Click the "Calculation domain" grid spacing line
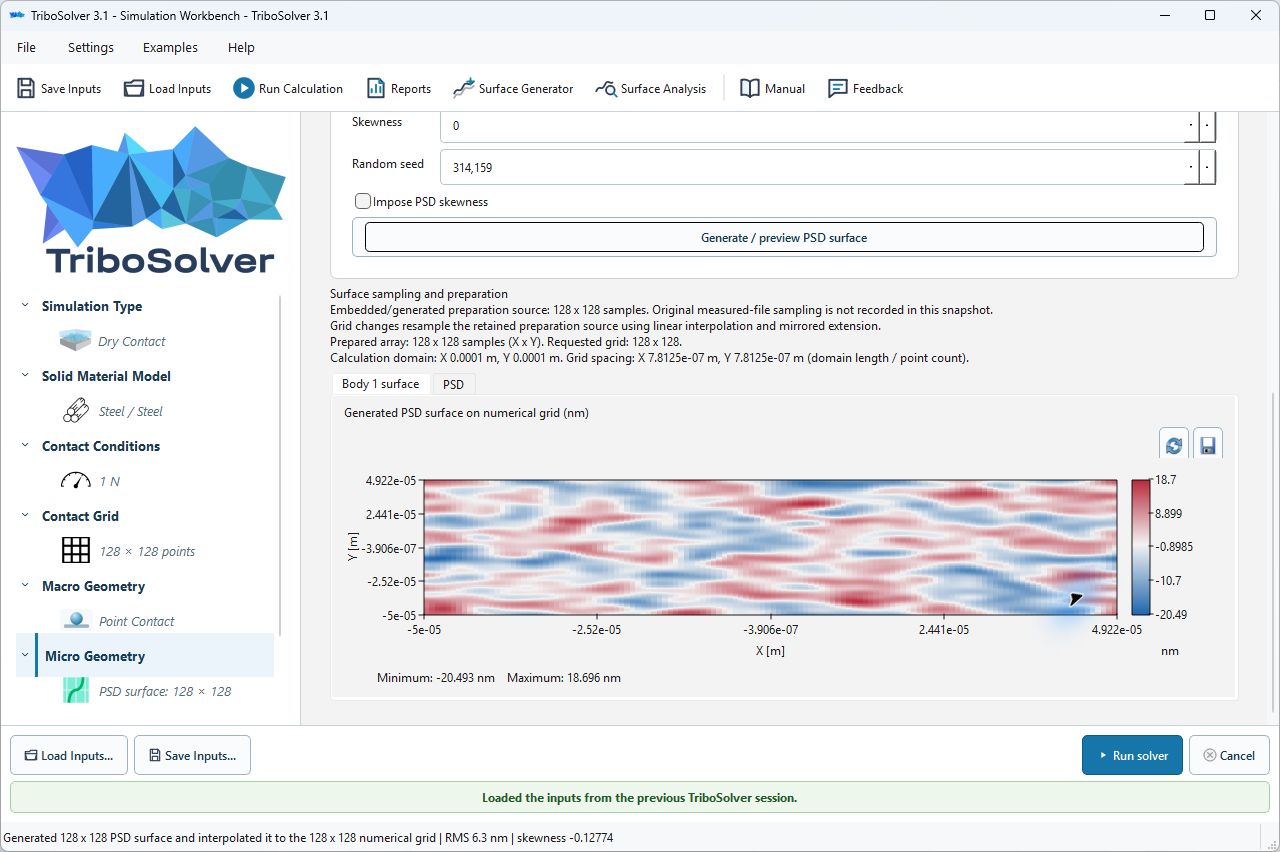1280x852 pixels. [649, 358]
